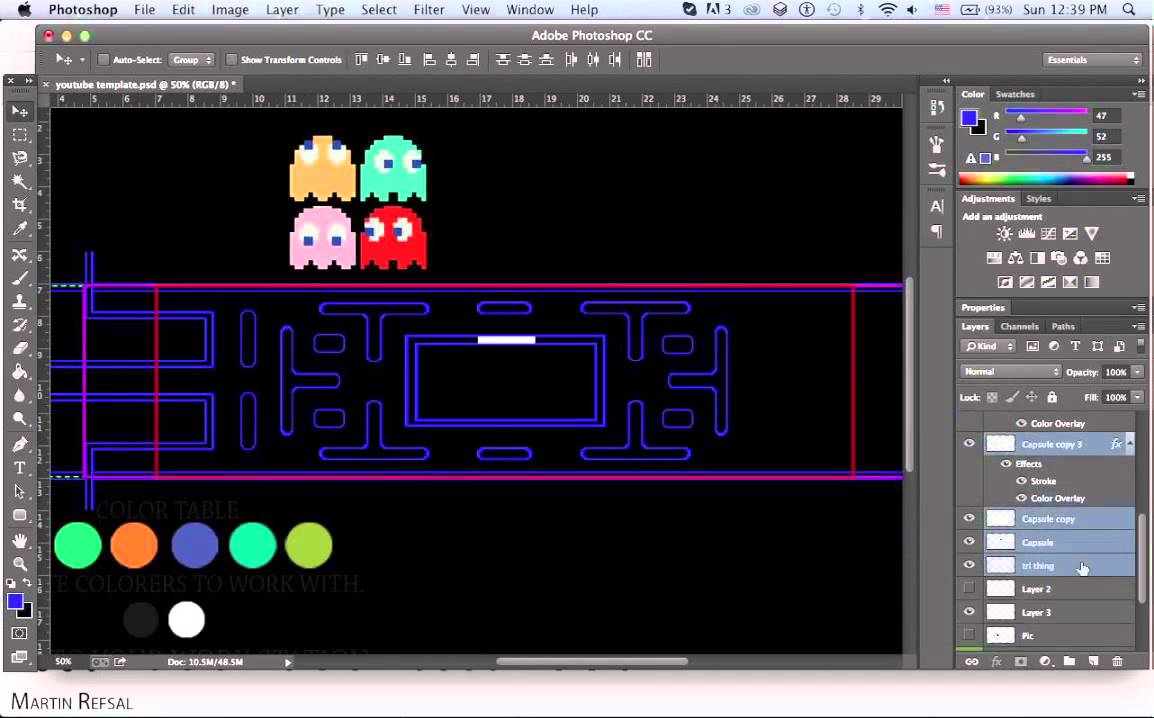Screen dimensions: 1154x718
Task: Add a Vibrance adjustment
Action: pos(1091,234)
